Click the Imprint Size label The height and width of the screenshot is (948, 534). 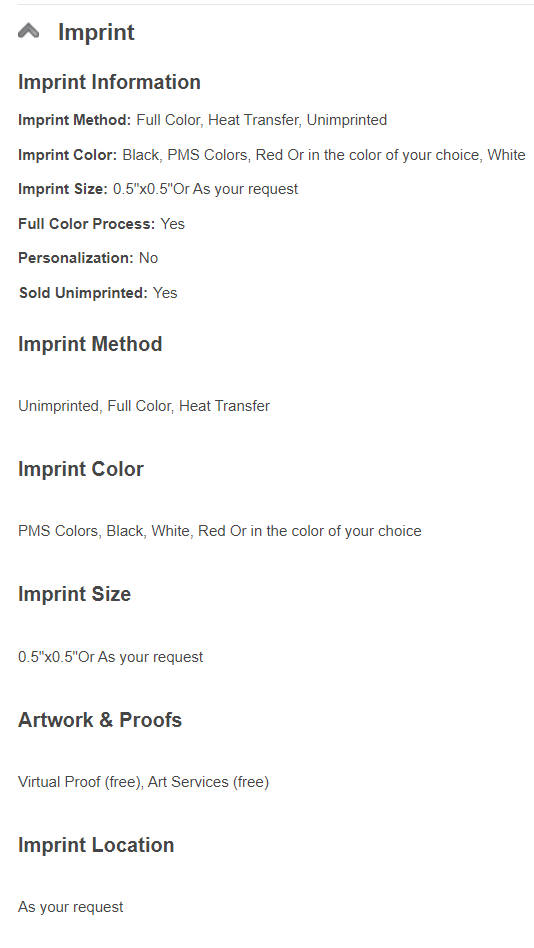click(x=63, y=189)
